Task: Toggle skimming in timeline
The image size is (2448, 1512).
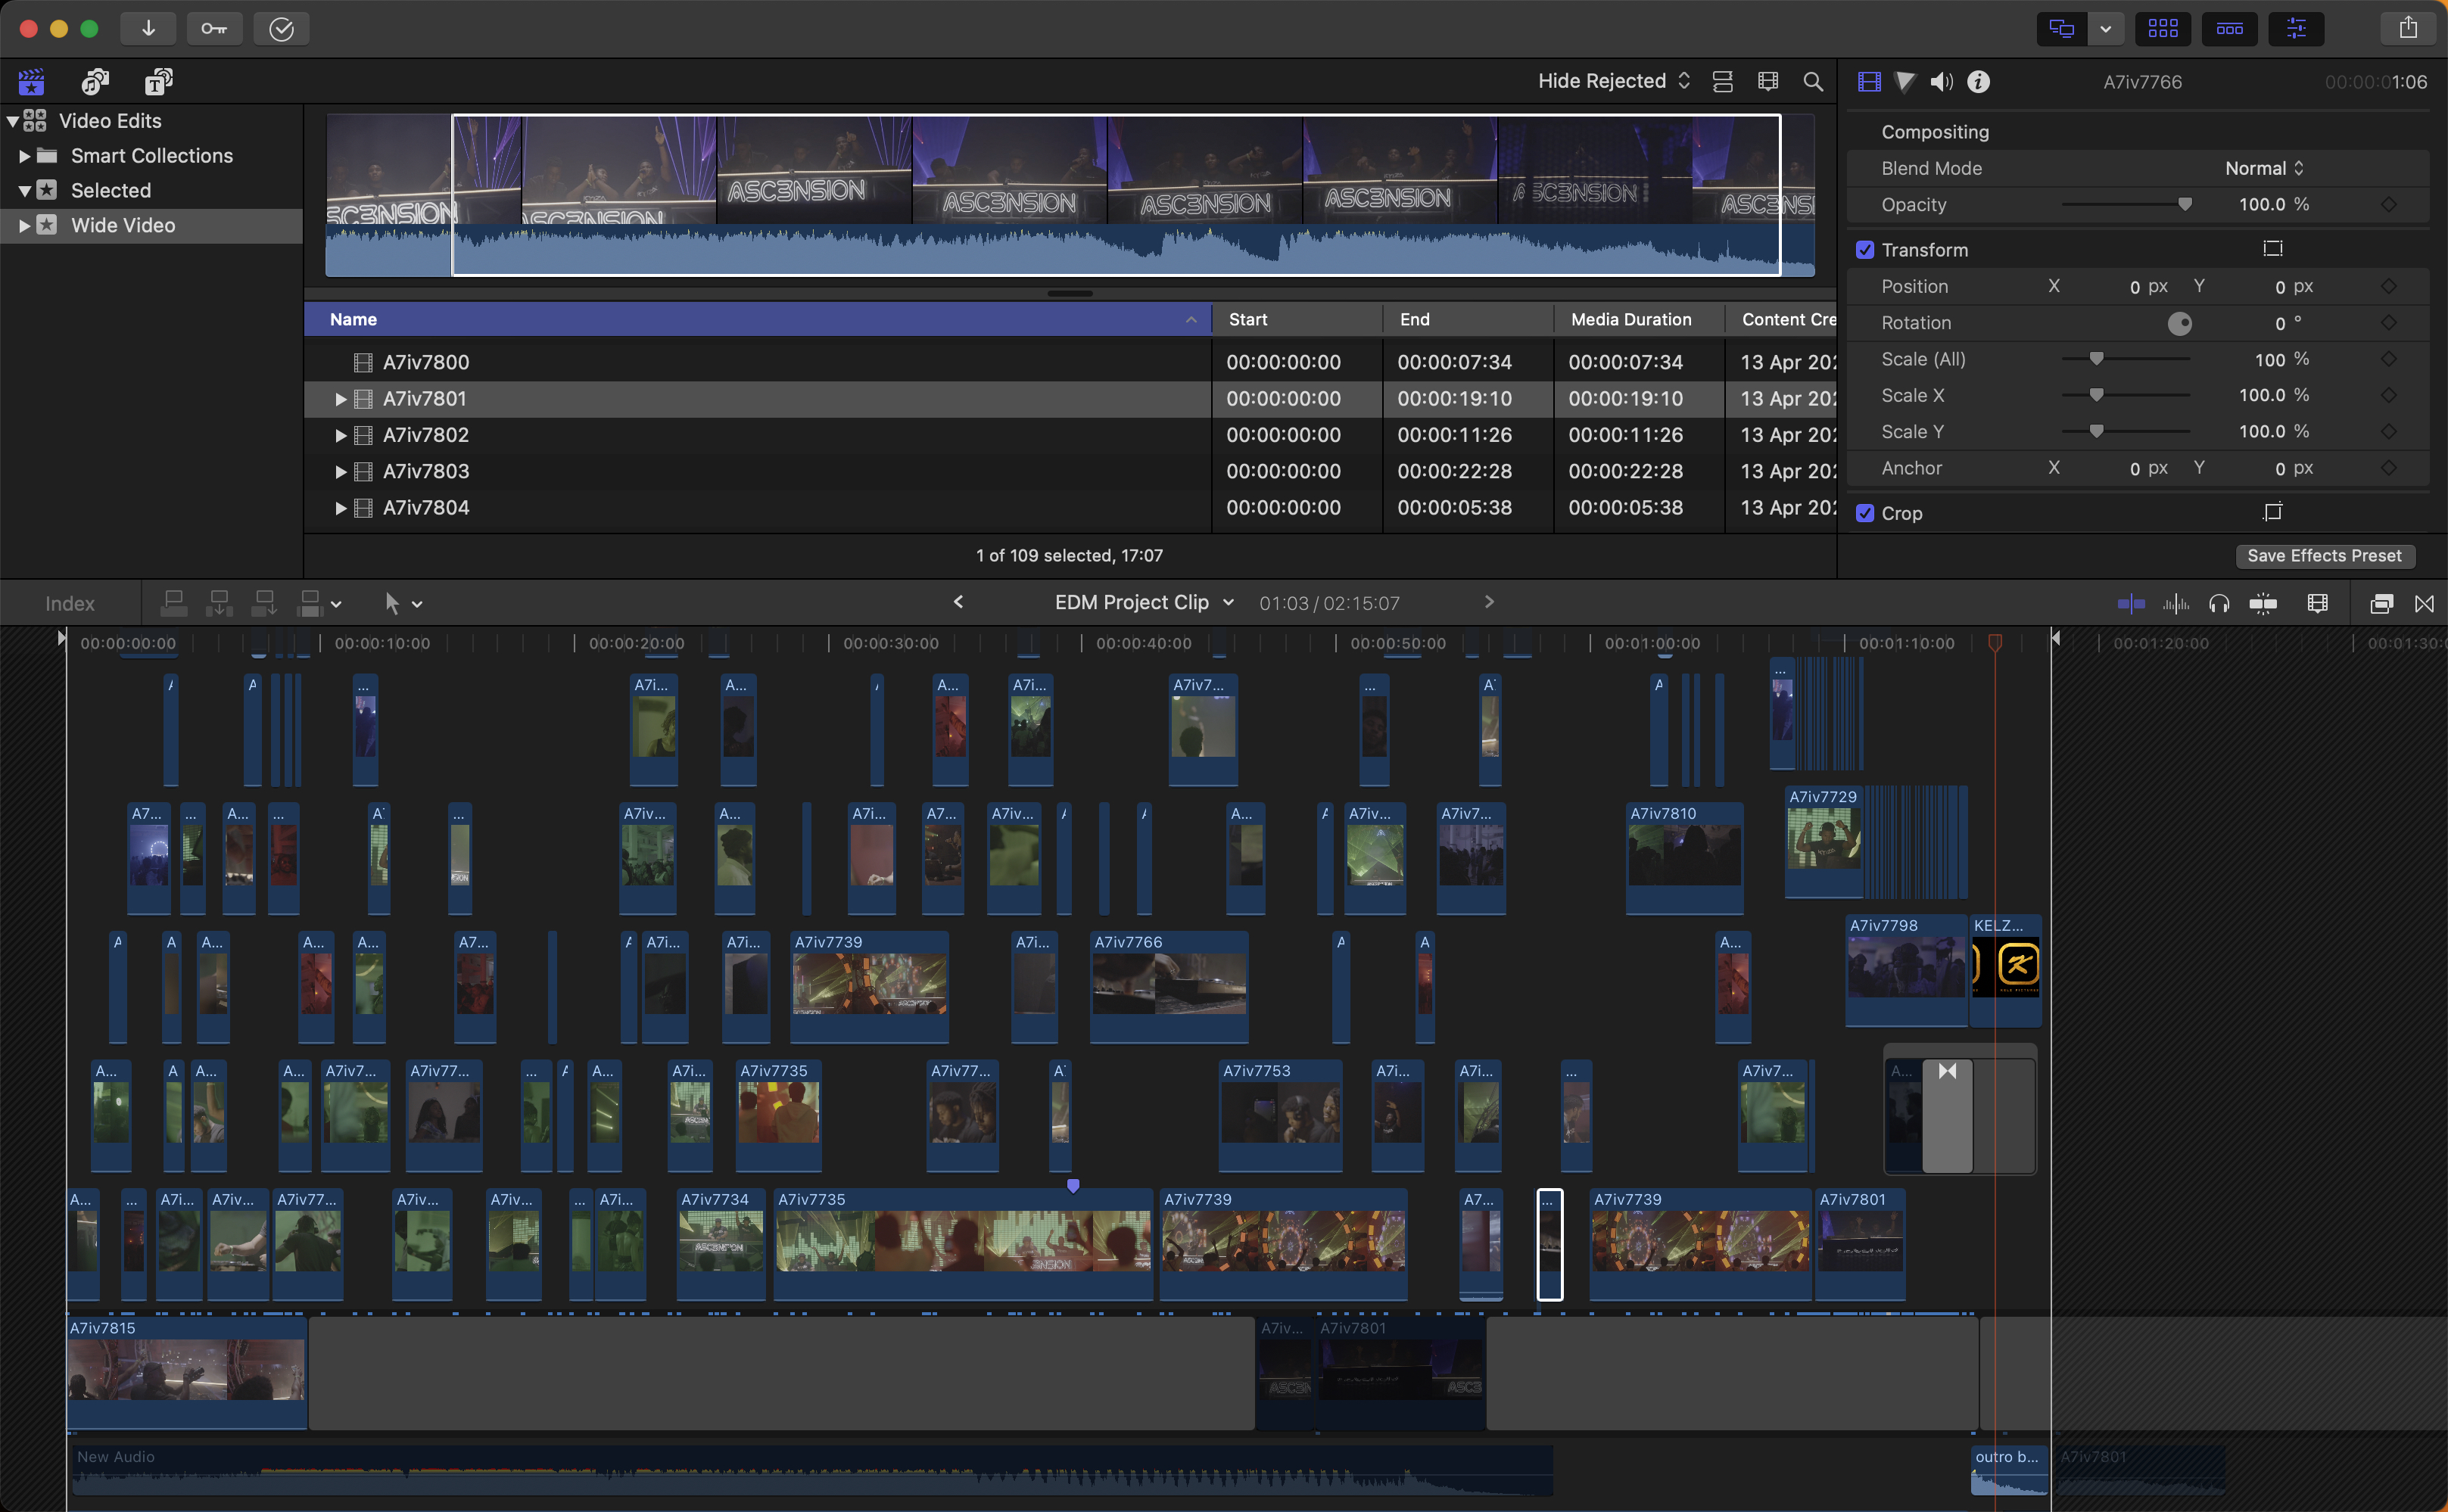Action: [x=2131, y=603]
